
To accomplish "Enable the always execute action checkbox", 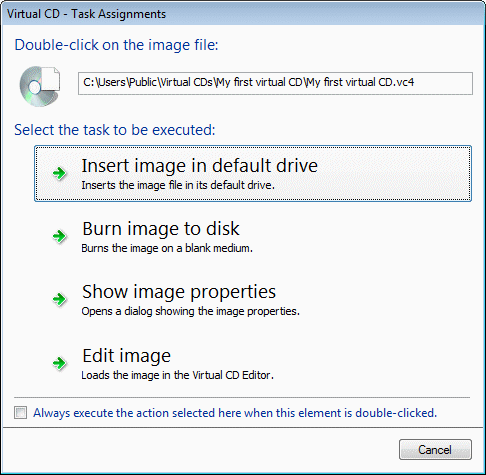I will [x=21, y=413].
